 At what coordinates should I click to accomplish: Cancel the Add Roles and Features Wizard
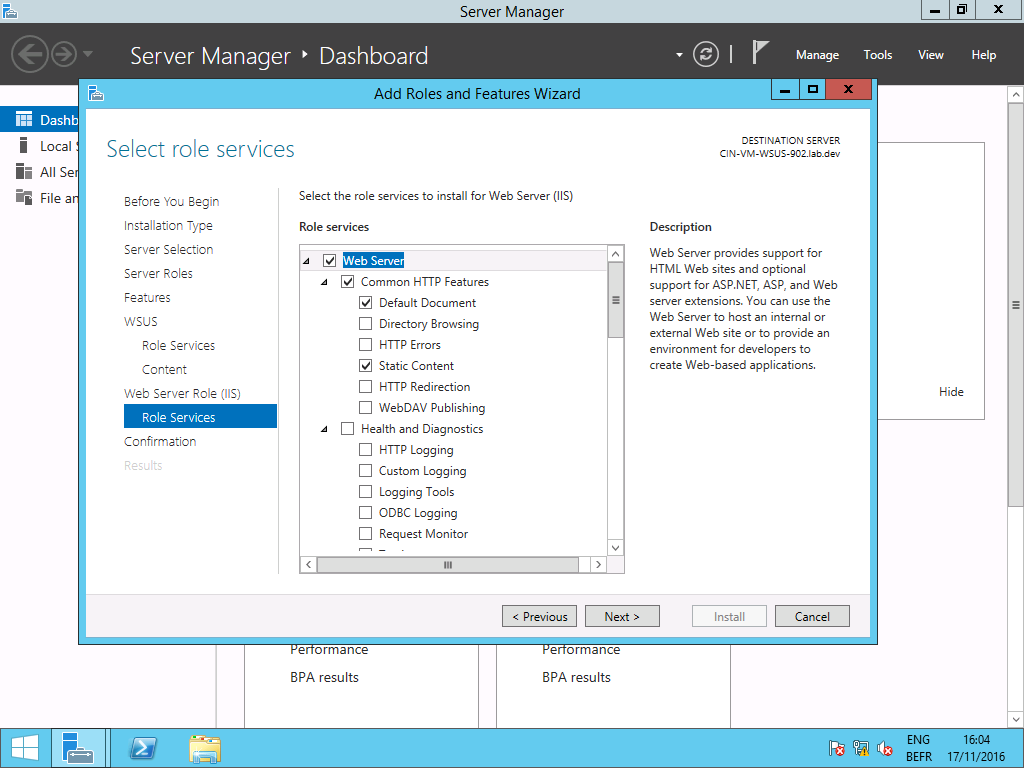pyautogui.click(x=812, y=616)
